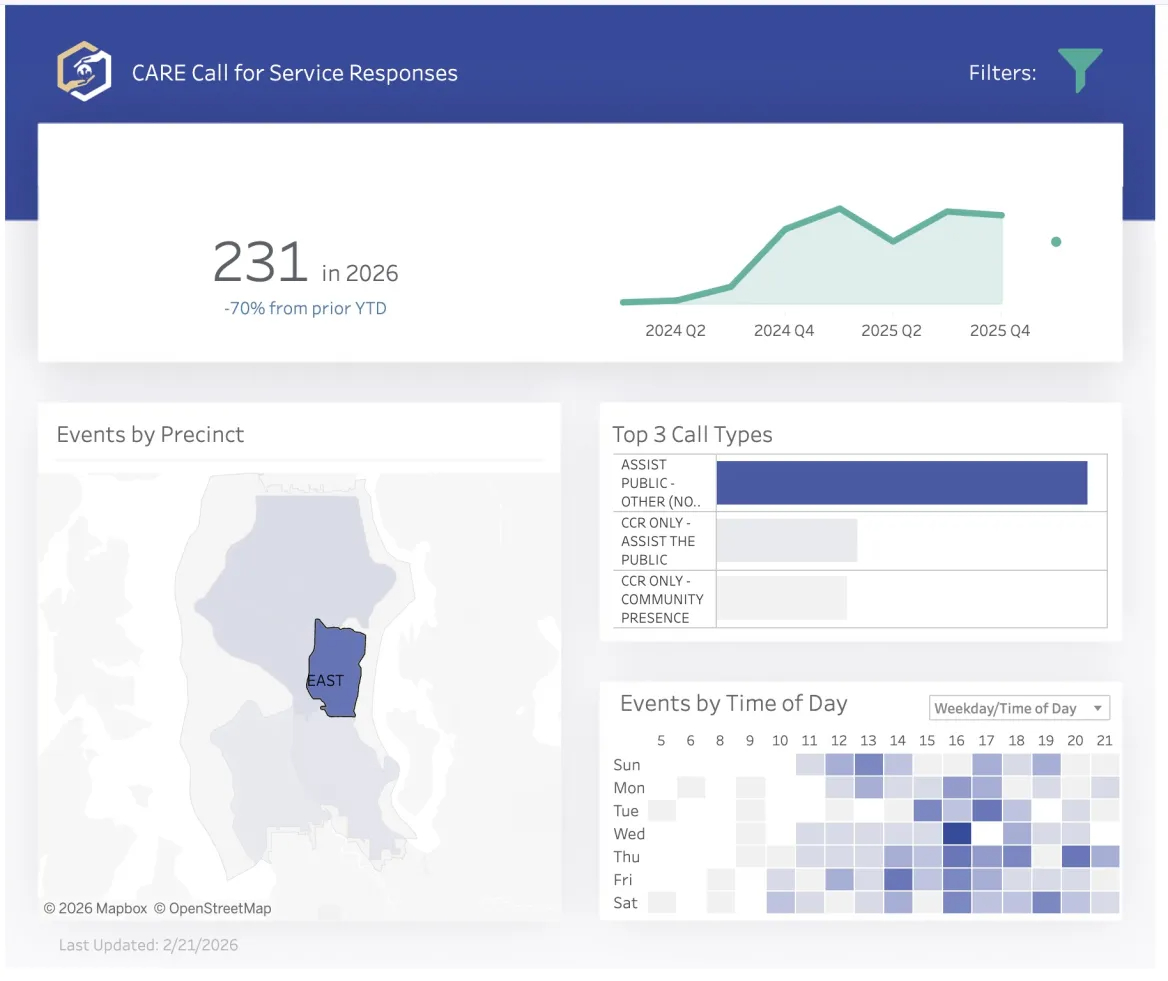Click the CCR ONLY - COMMUNITY PRESENCE bar
The image size is (1168, 981).
pyautogui.click(x=782, y=598)
